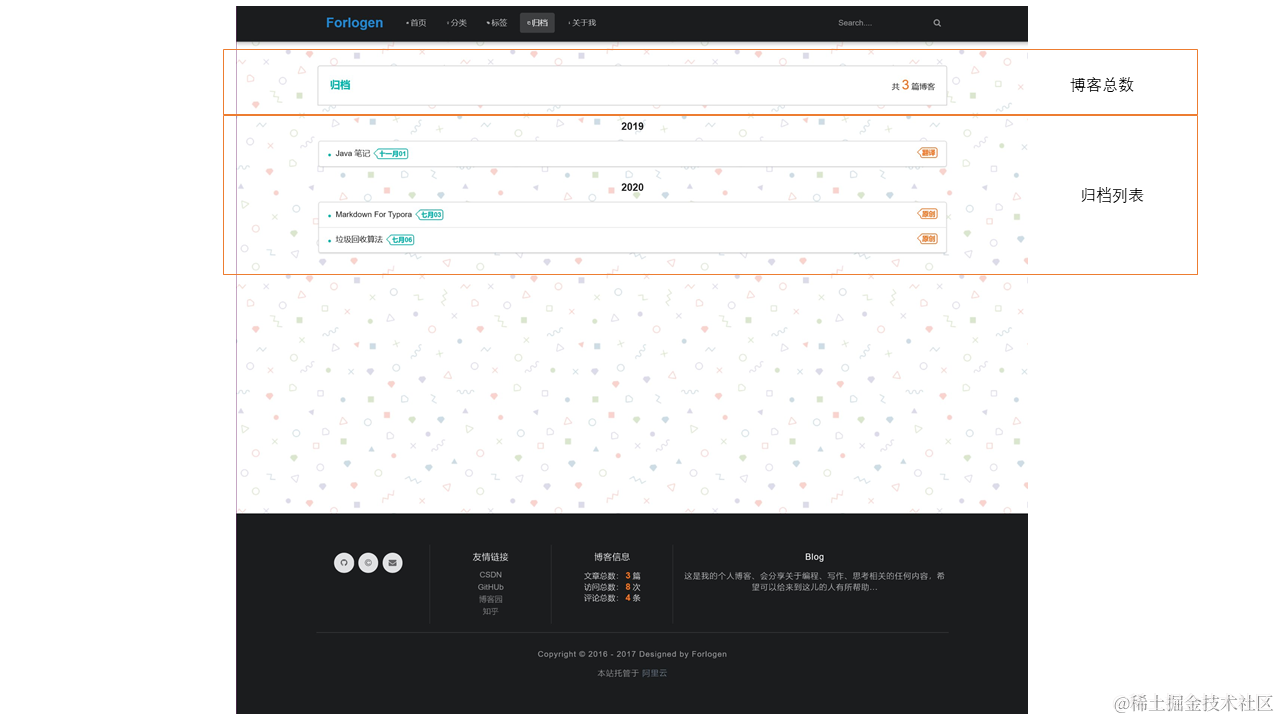Click the magnifier search icon
The height and width of the screenshot is (720, 1280).
pyautogui.click(x=937, y=23)
